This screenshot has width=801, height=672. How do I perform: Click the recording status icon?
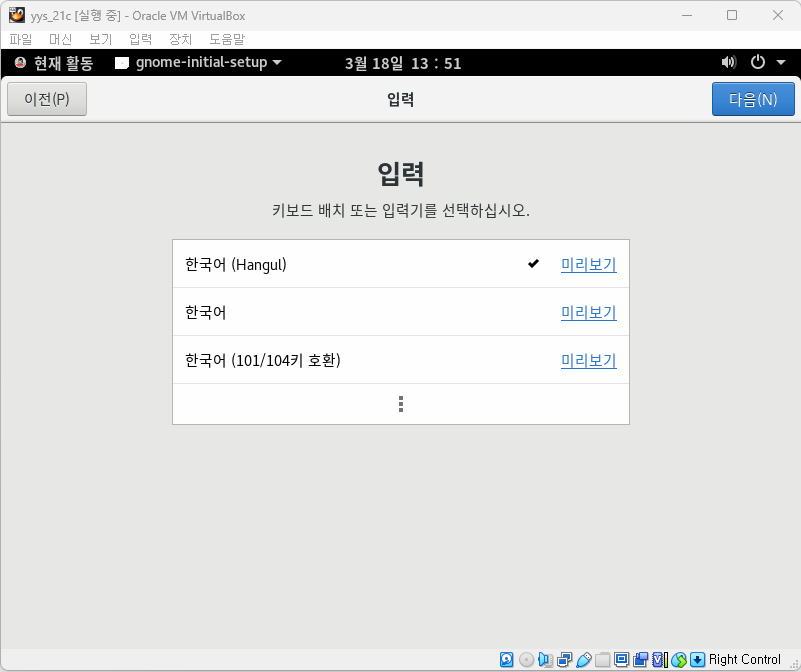(x=640, y=660)
